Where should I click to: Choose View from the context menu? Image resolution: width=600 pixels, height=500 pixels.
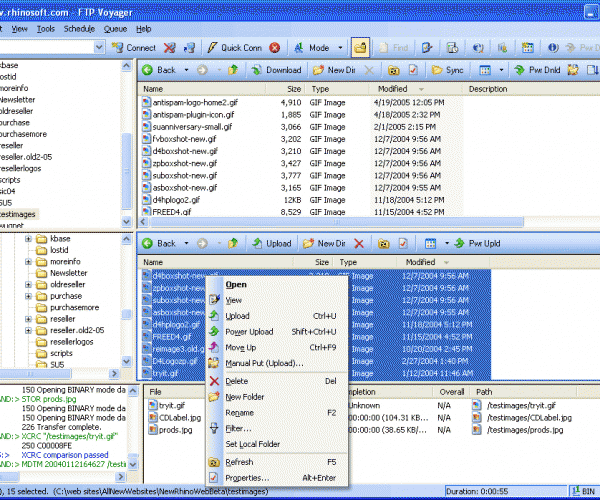(277, 300)
